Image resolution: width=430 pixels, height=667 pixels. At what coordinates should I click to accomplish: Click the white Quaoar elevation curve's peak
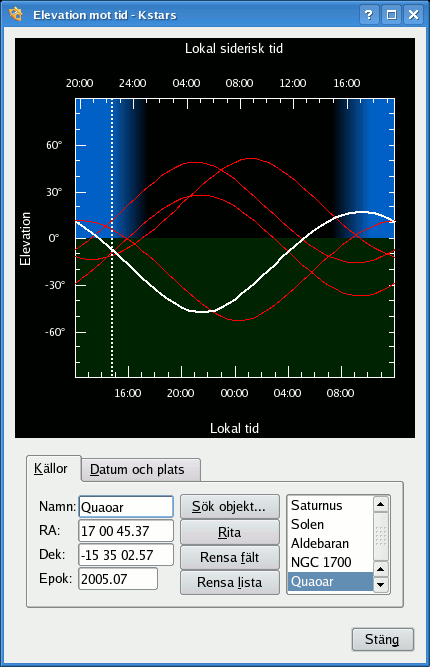(x=362, y=212)
